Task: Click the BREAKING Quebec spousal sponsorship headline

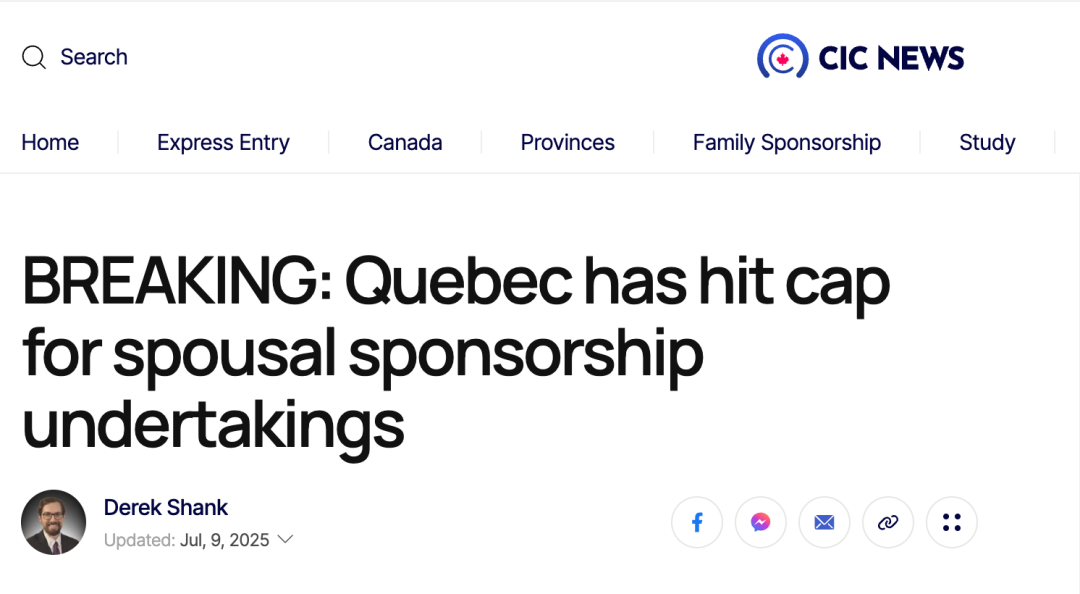Action: click(456, 352)
